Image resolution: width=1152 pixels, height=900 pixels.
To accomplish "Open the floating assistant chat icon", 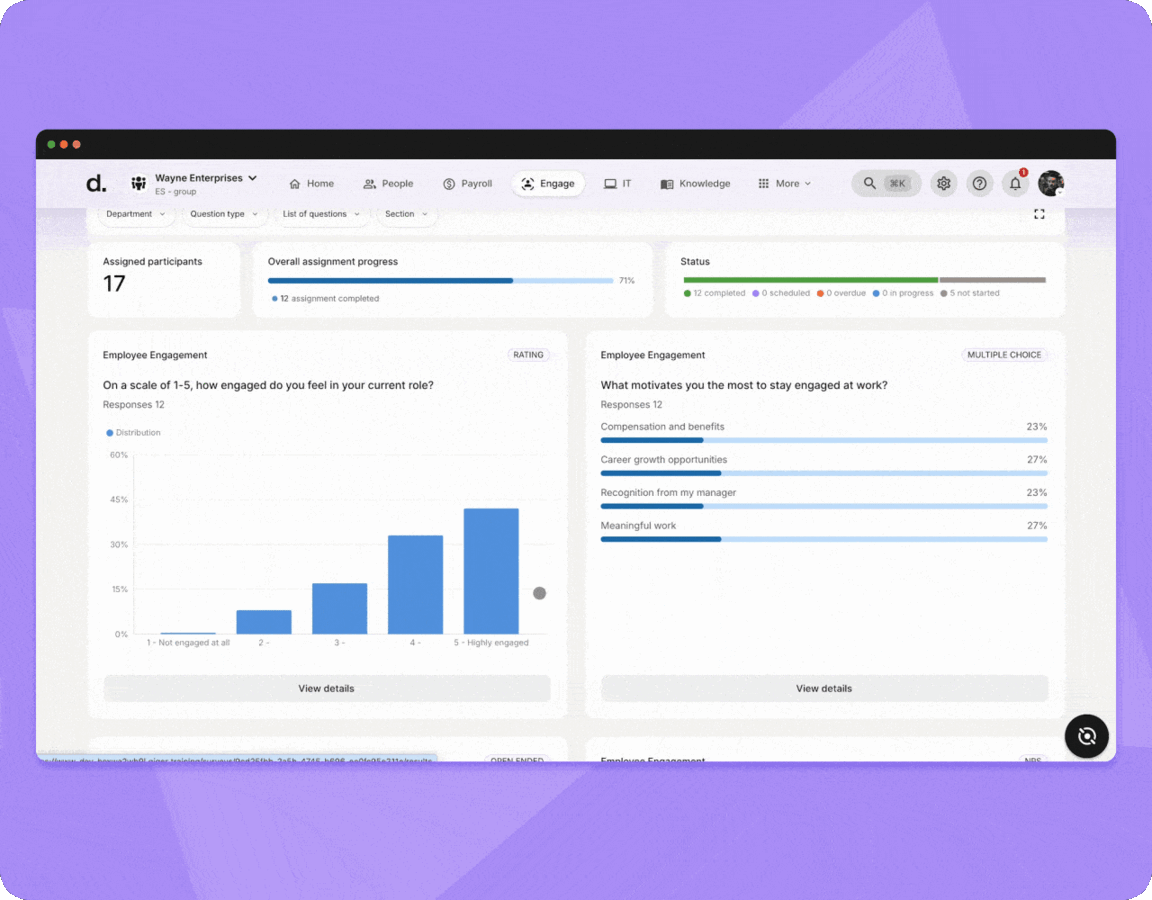I will 1087,735.
